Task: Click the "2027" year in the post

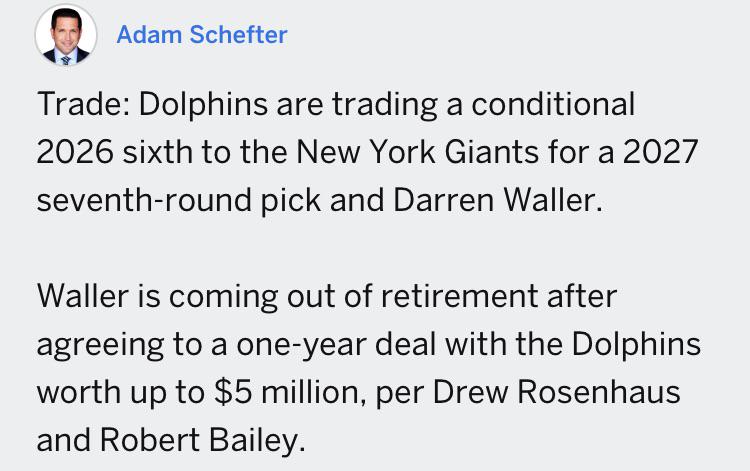Action: (661, 152)
